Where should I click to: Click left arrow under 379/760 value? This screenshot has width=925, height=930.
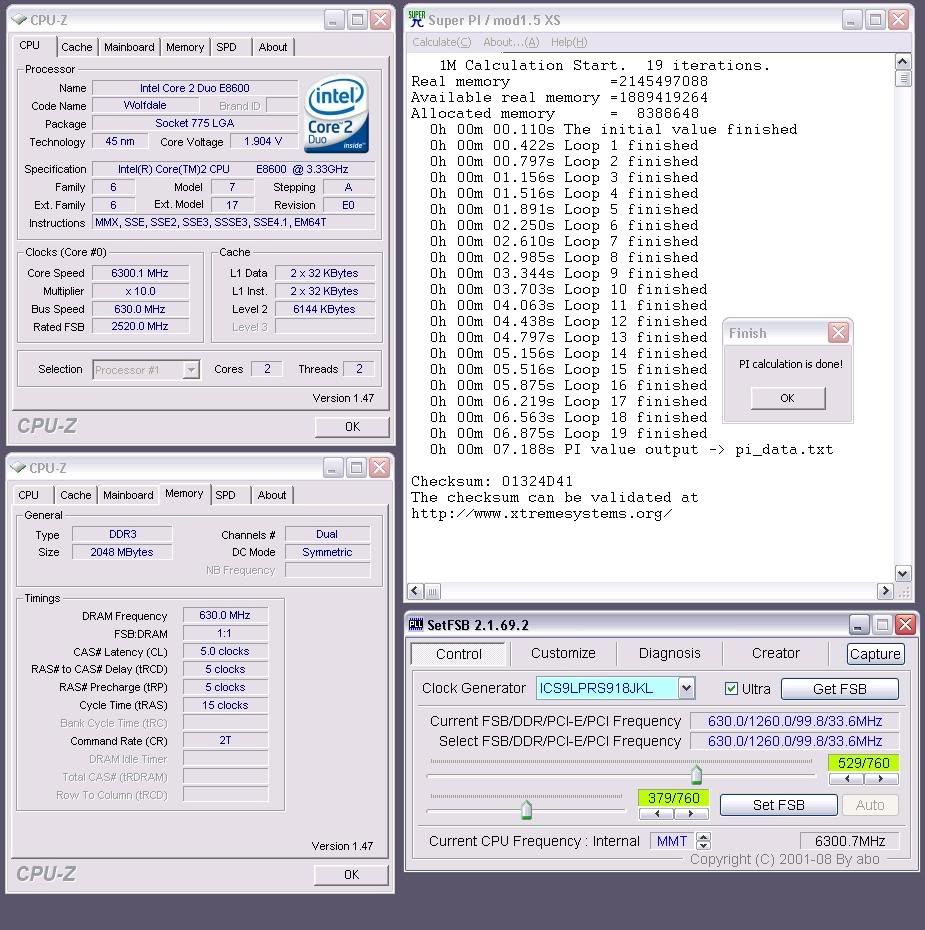tap(656, 814)
